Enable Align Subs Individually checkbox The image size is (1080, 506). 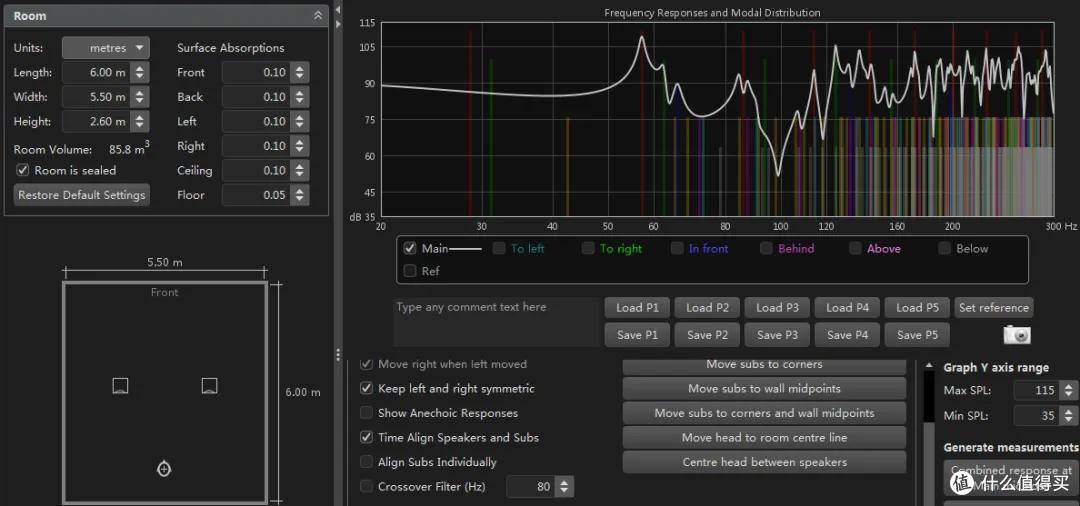point(366,462)
